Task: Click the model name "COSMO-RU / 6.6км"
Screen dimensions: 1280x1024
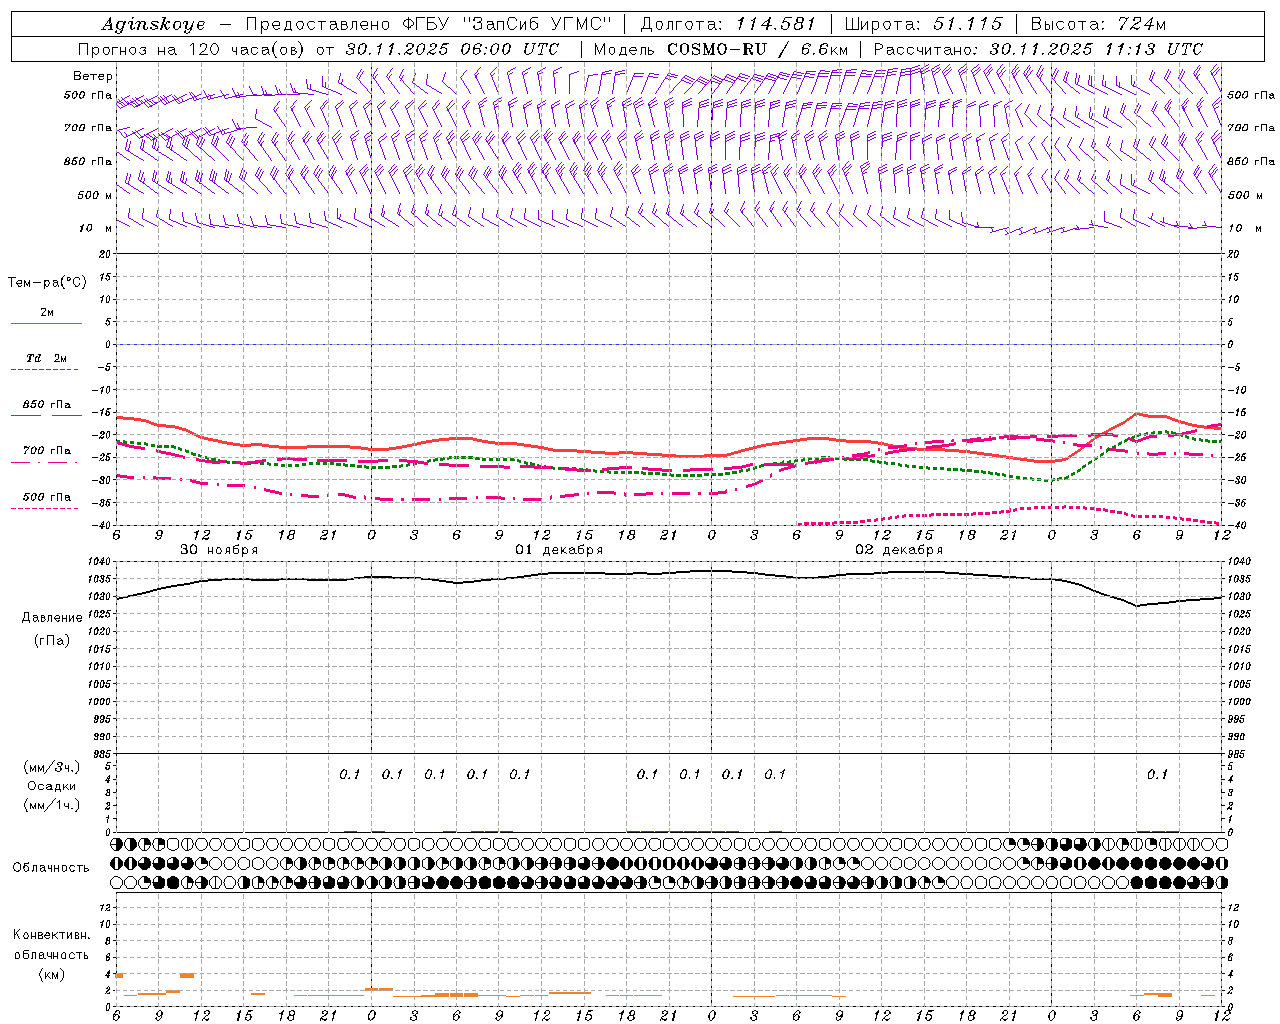Action: 758,49
